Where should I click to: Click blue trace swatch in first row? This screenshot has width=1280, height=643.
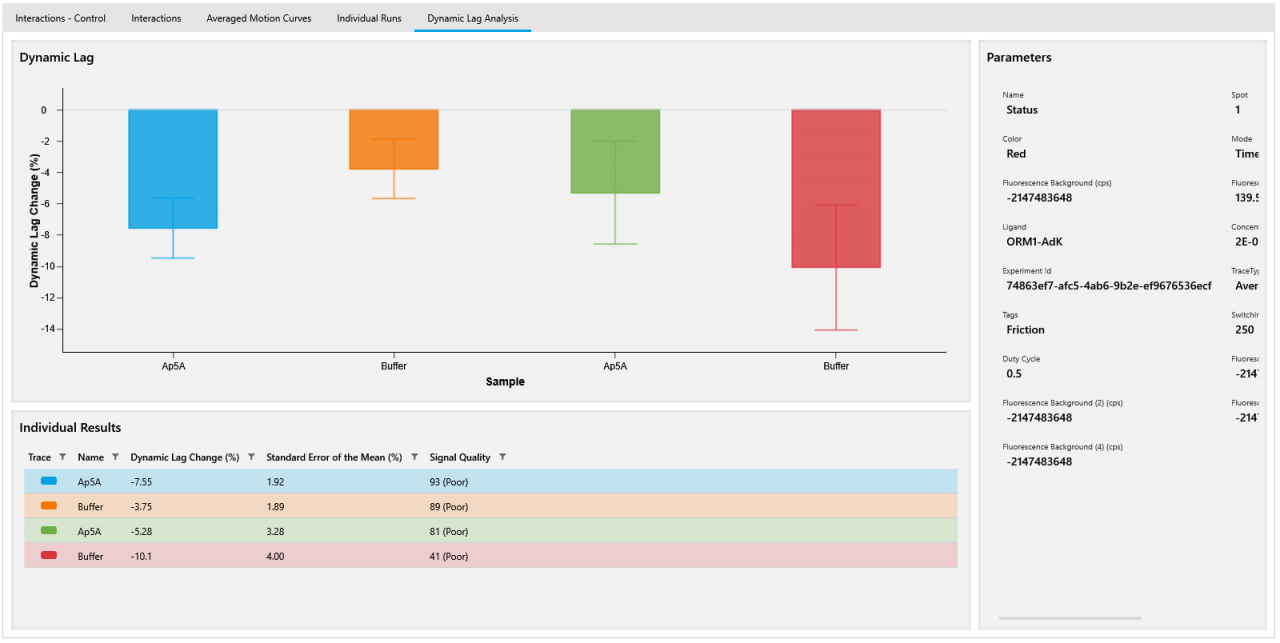(x=48, y=481)
